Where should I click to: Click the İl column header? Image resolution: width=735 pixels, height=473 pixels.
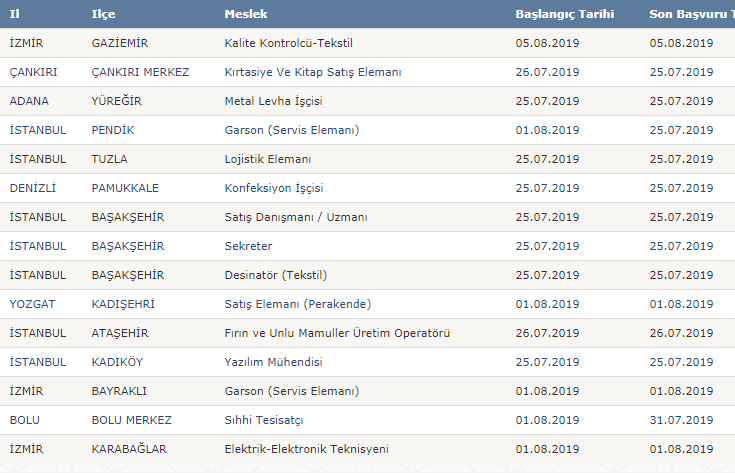click(x=15, y=15)
